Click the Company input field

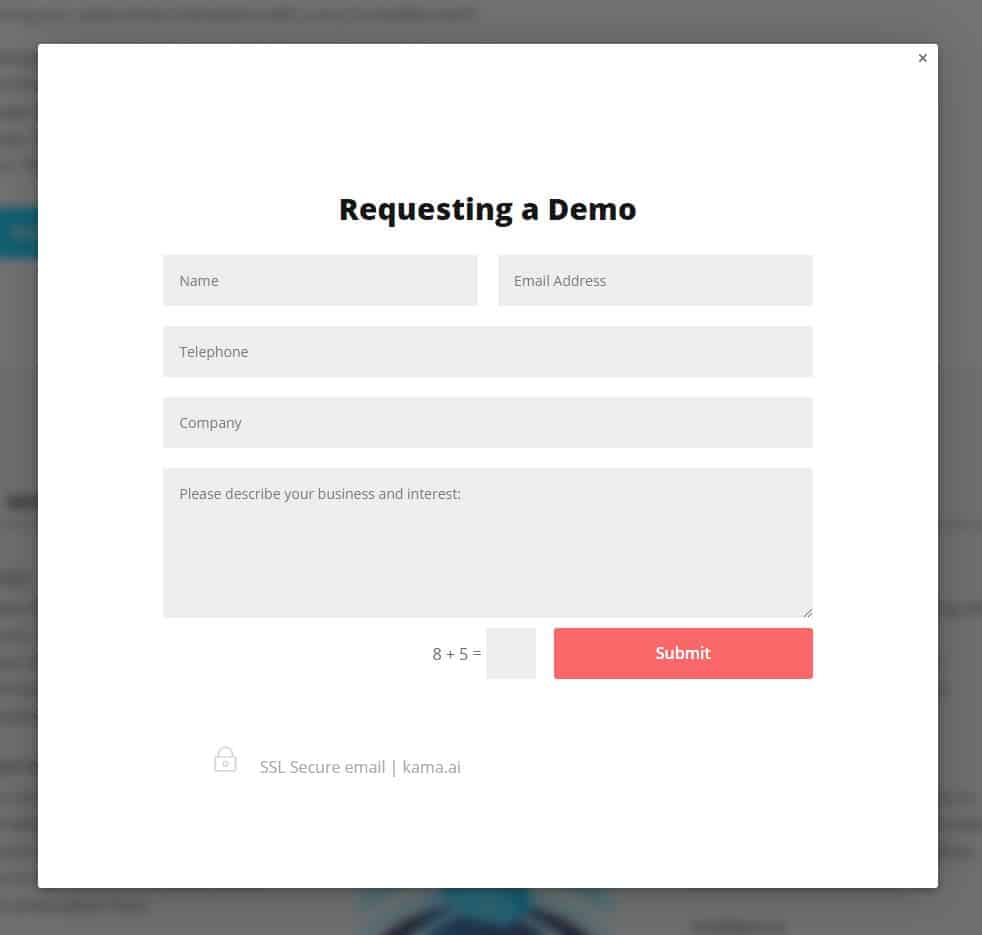click(488, 423)
